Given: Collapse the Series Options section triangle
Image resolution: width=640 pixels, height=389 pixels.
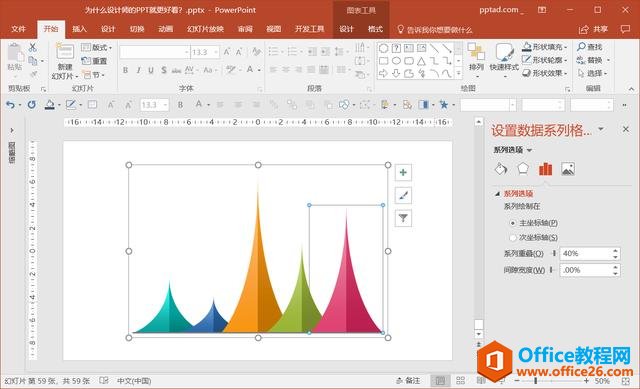Looking at the screenshot, I should pyautogui.click(x=497, y=194).
